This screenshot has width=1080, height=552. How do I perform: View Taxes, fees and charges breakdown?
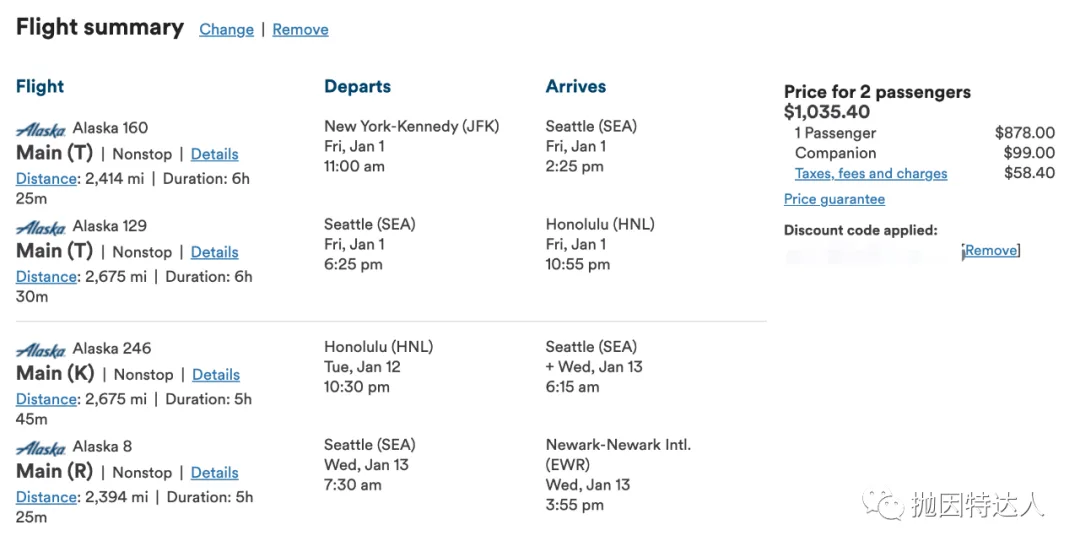[x=870, y=173]
